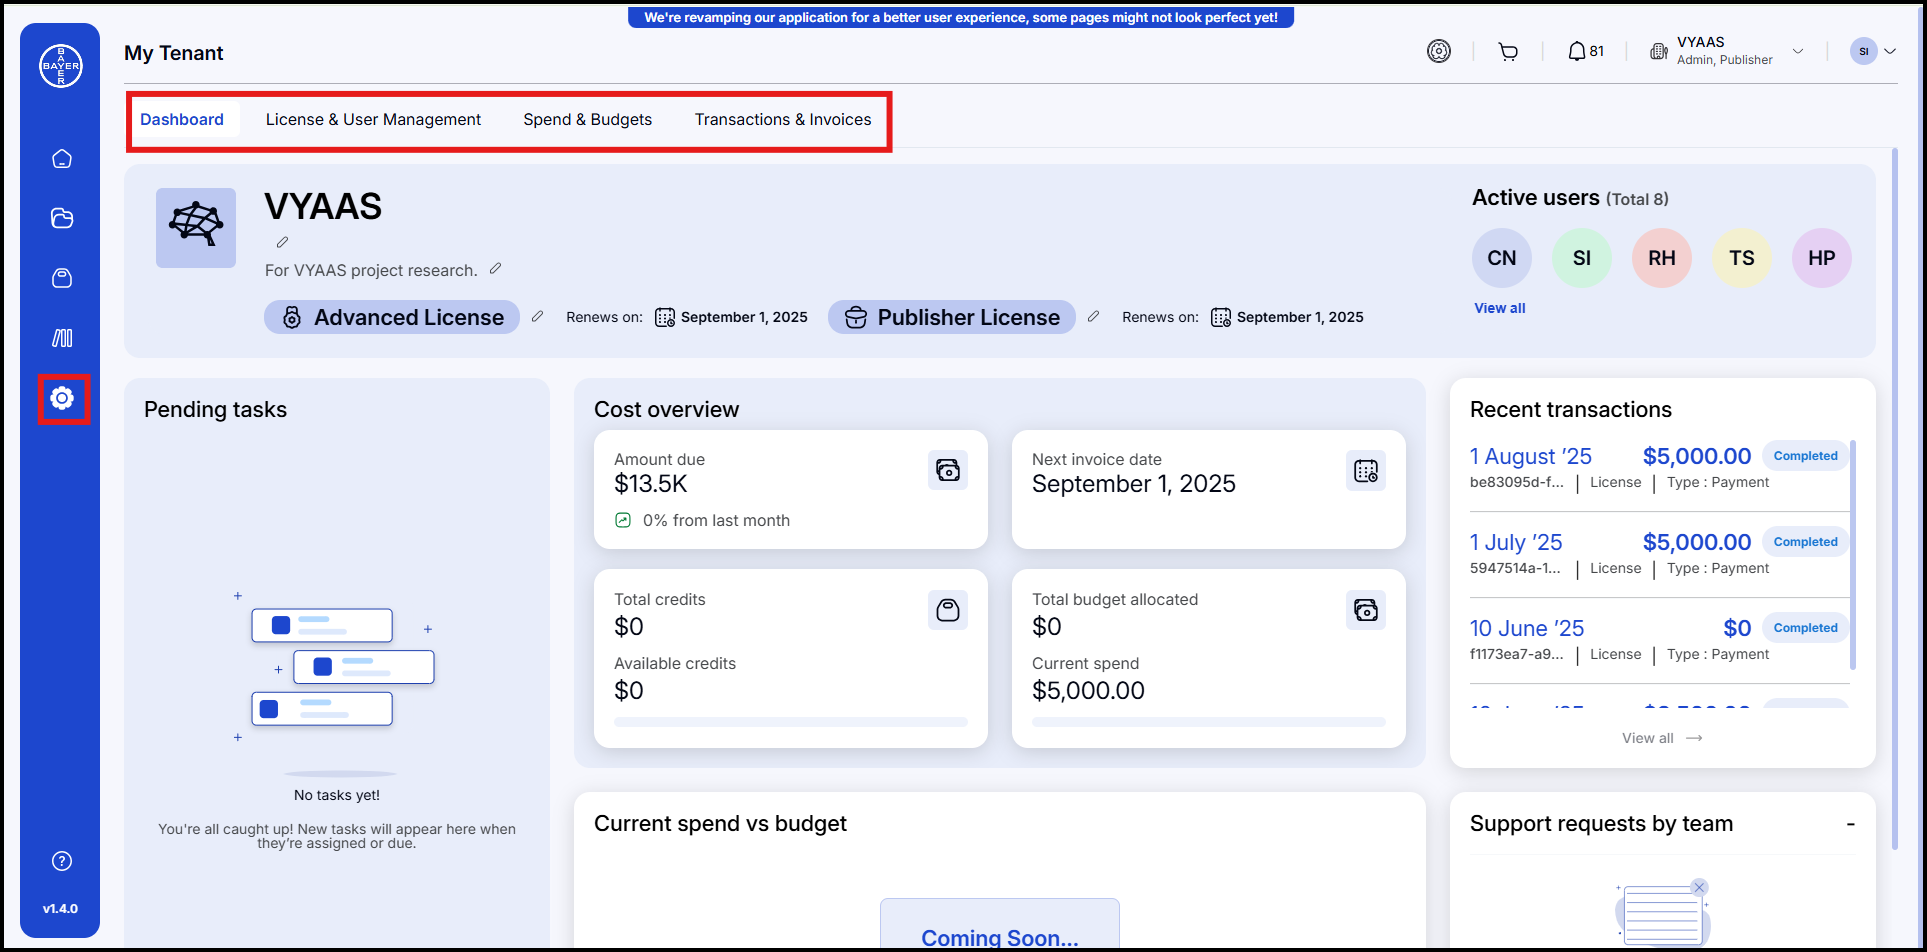Switch to Spend & Budgets tab
The width and height of the screenshot is (1927, 952).
tap(588, 119)
